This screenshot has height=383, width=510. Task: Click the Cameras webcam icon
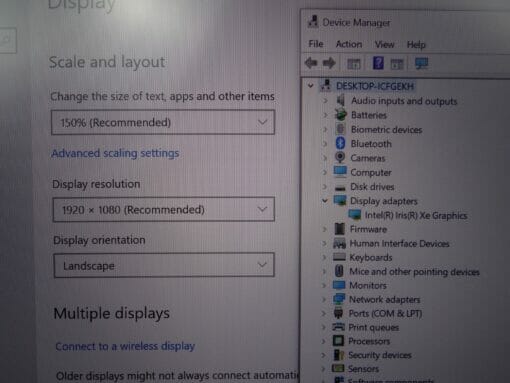point(340,157)
